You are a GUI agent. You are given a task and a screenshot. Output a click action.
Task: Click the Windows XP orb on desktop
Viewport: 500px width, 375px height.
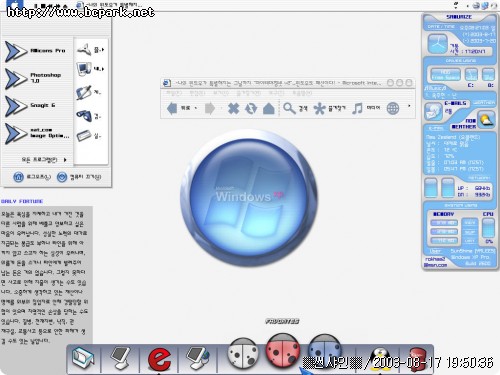coord(249,198)
